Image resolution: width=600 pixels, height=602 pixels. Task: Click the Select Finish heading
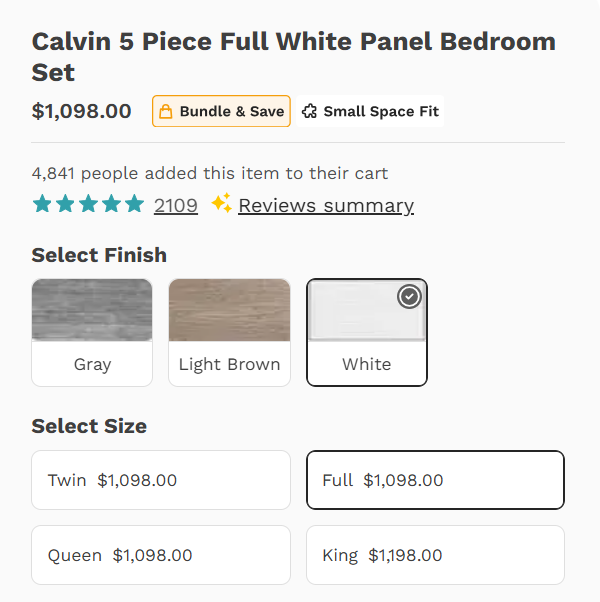point(99,255)
